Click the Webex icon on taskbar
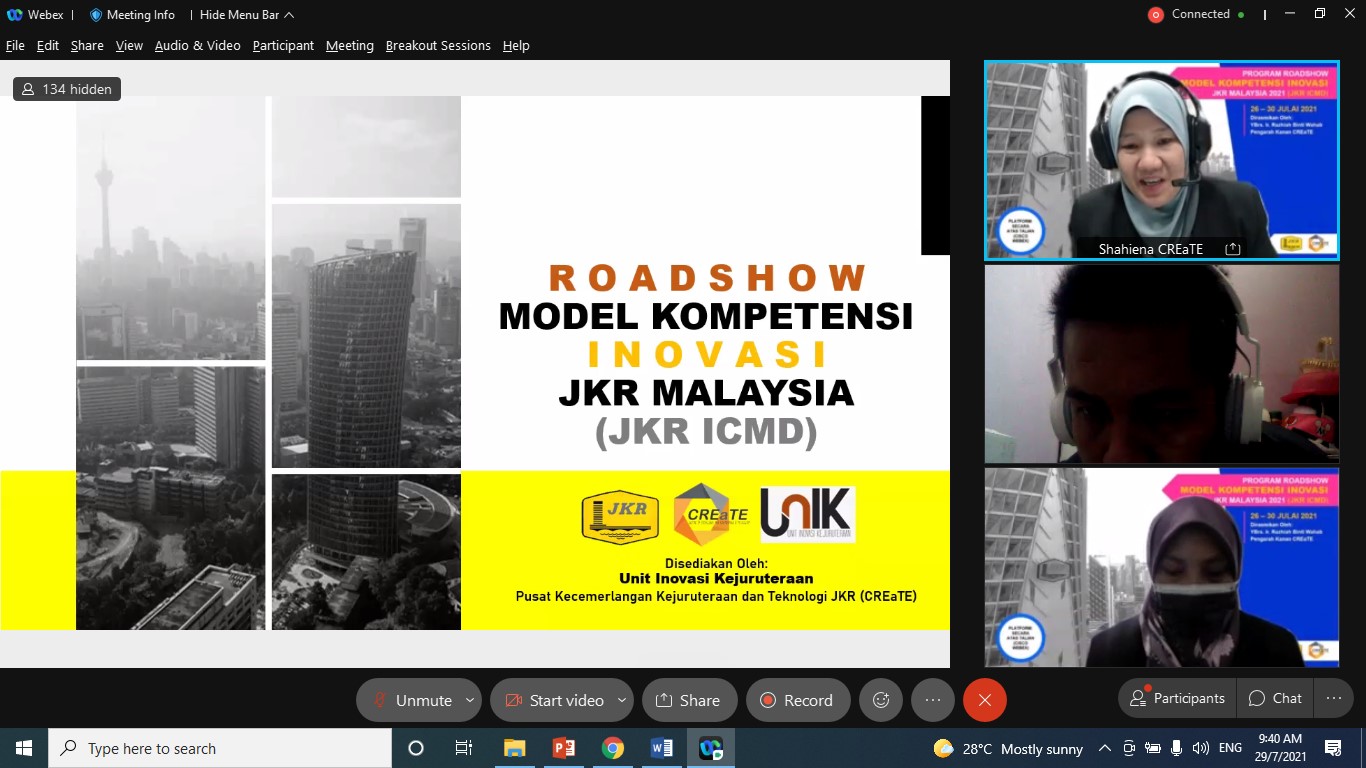This screenshot has height=768, width=1366. [710, 748]
